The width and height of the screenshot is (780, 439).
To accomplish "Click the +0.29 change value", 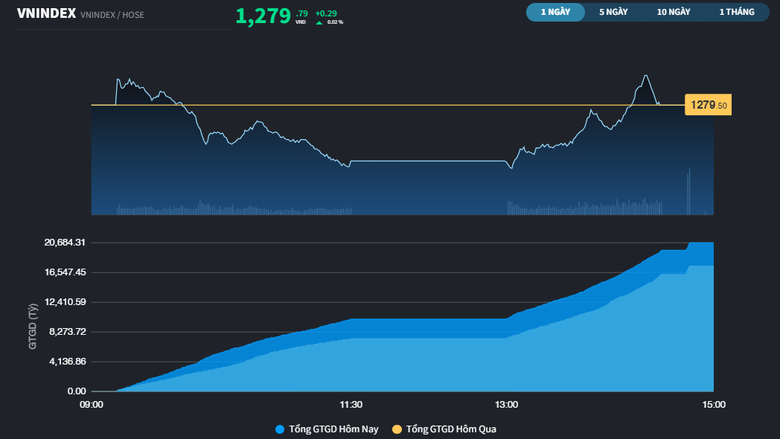I will 325,13.
